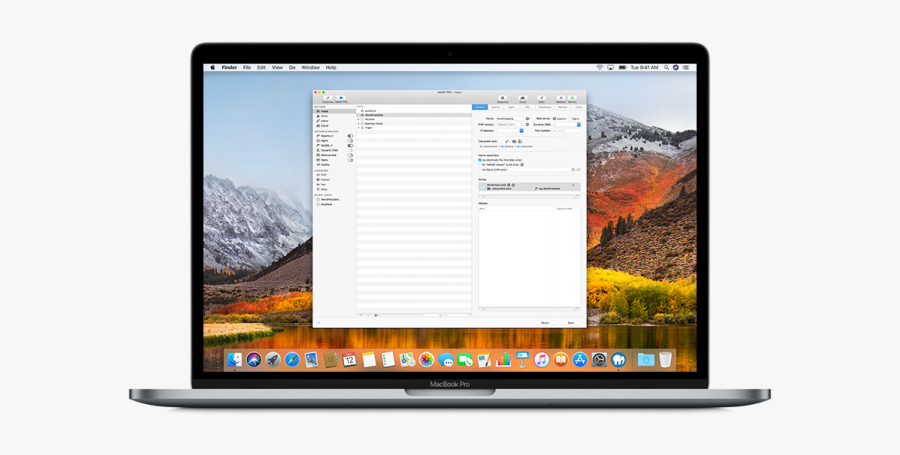Open Snapshots from the toolbar

point(503,99)
